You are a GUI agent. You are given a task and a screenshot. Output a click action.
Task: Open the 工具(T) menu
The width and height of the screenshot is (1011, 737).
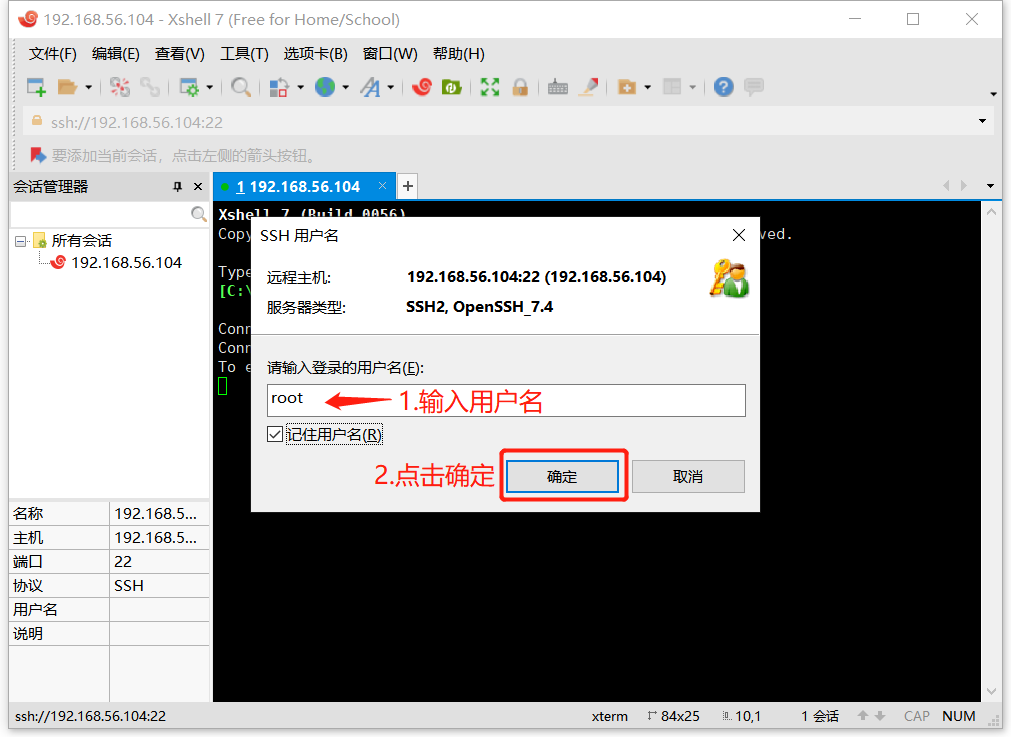(x=244, y=53)
